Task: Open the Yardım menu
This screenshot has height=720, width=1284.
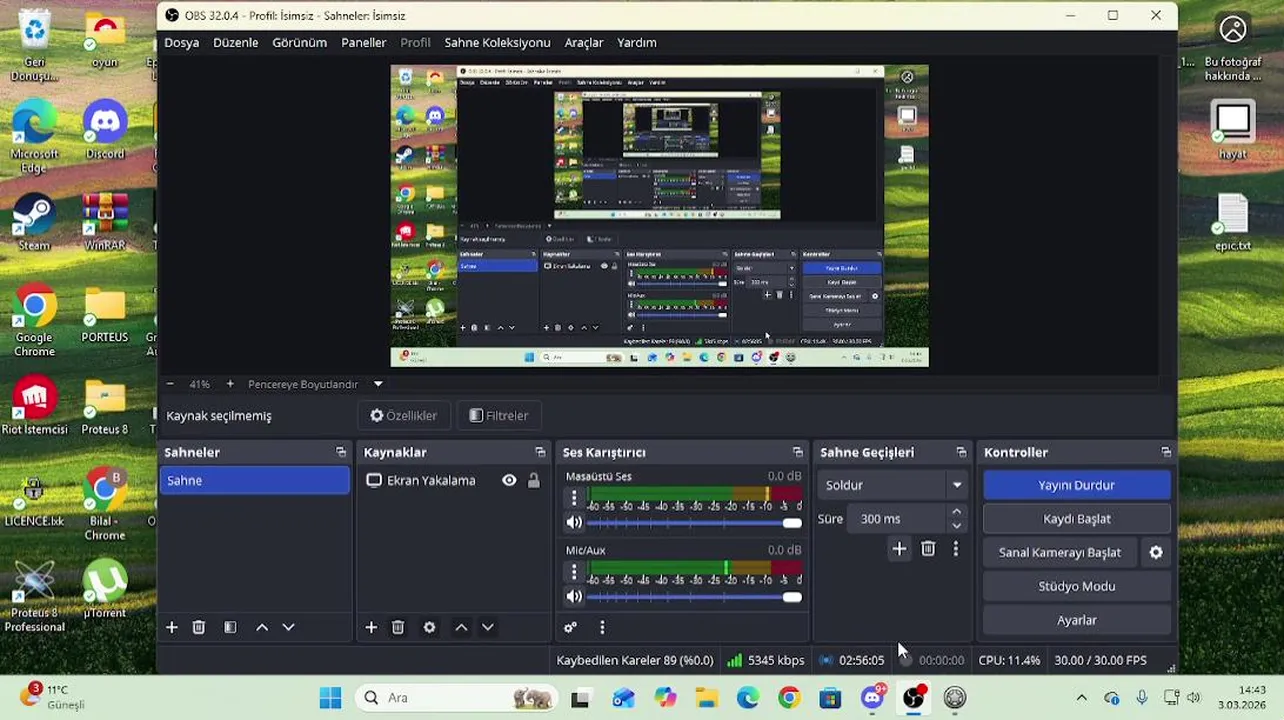Action: 637,42
